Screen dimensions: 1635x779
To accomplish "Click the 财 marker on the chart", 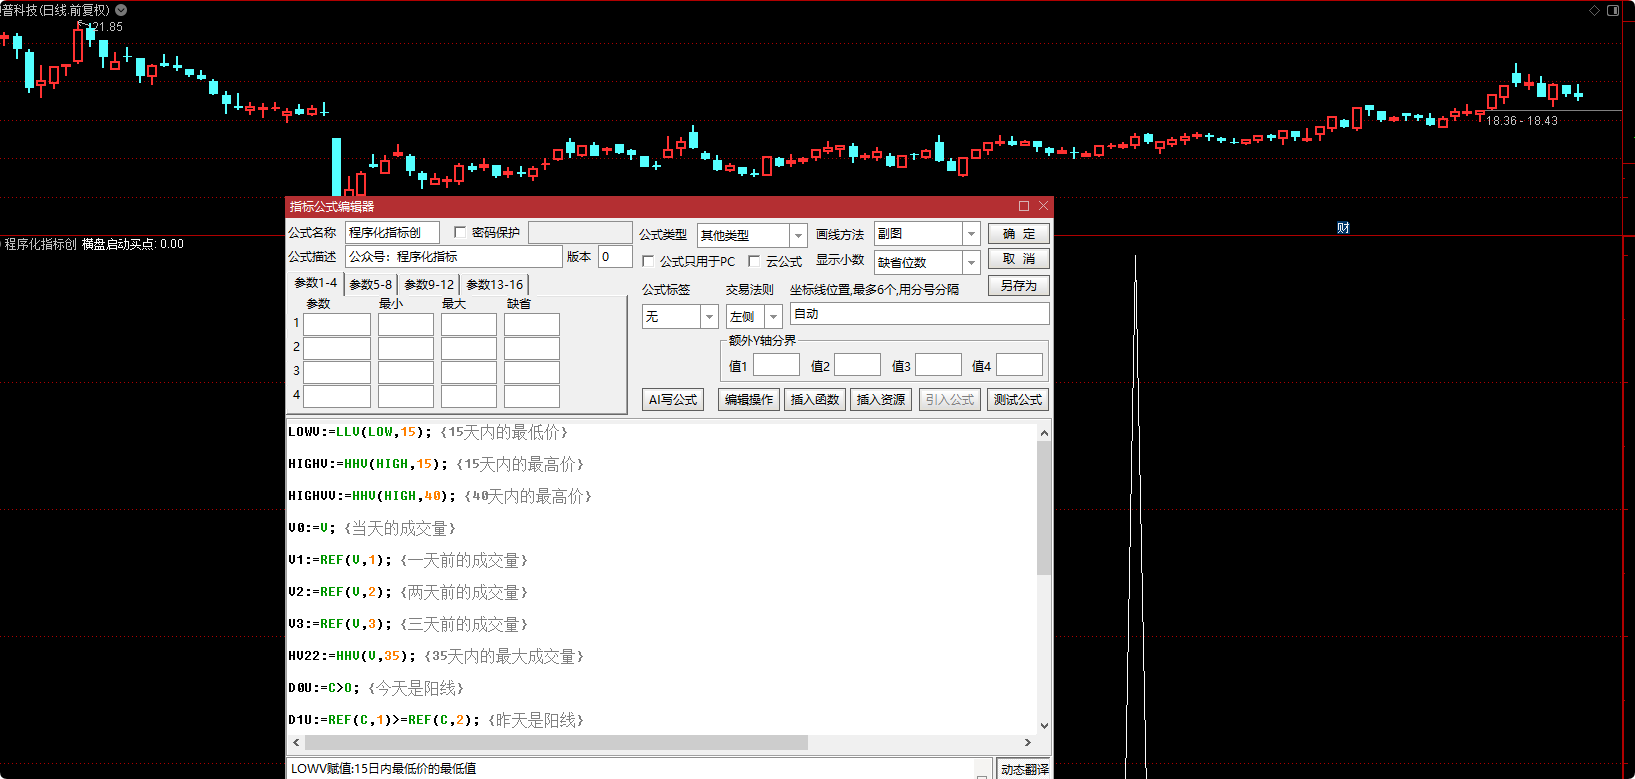I will tap(1343, 228).
